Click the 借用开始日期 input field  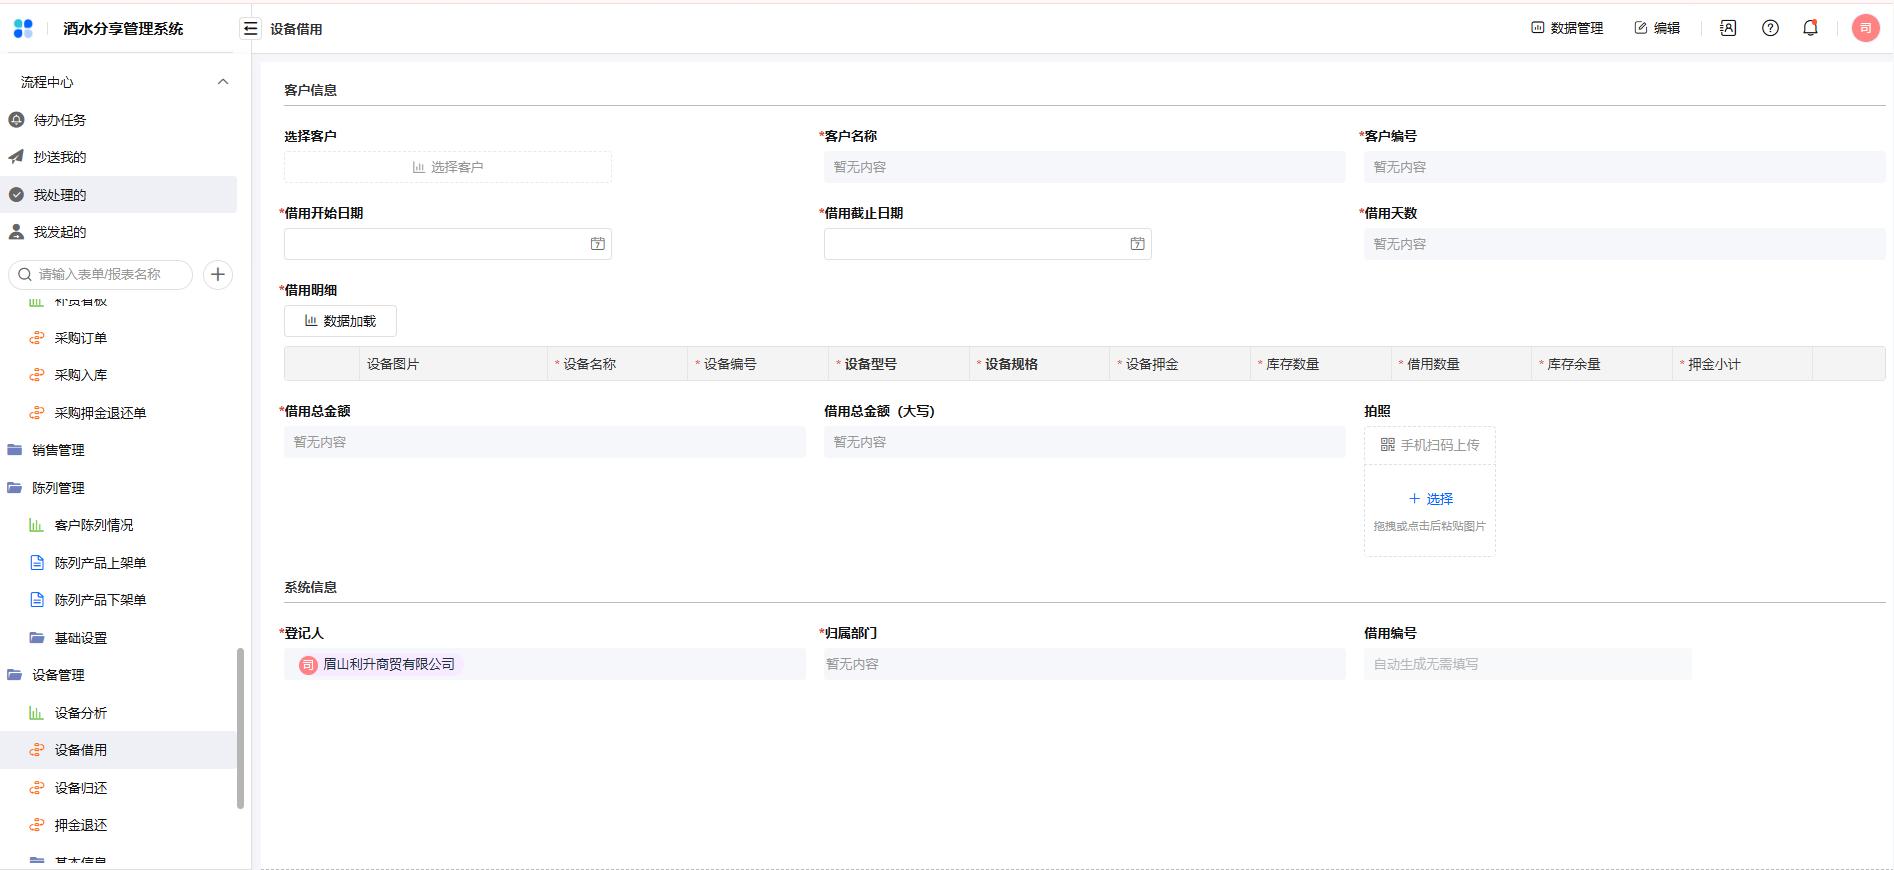coord(448,244)
